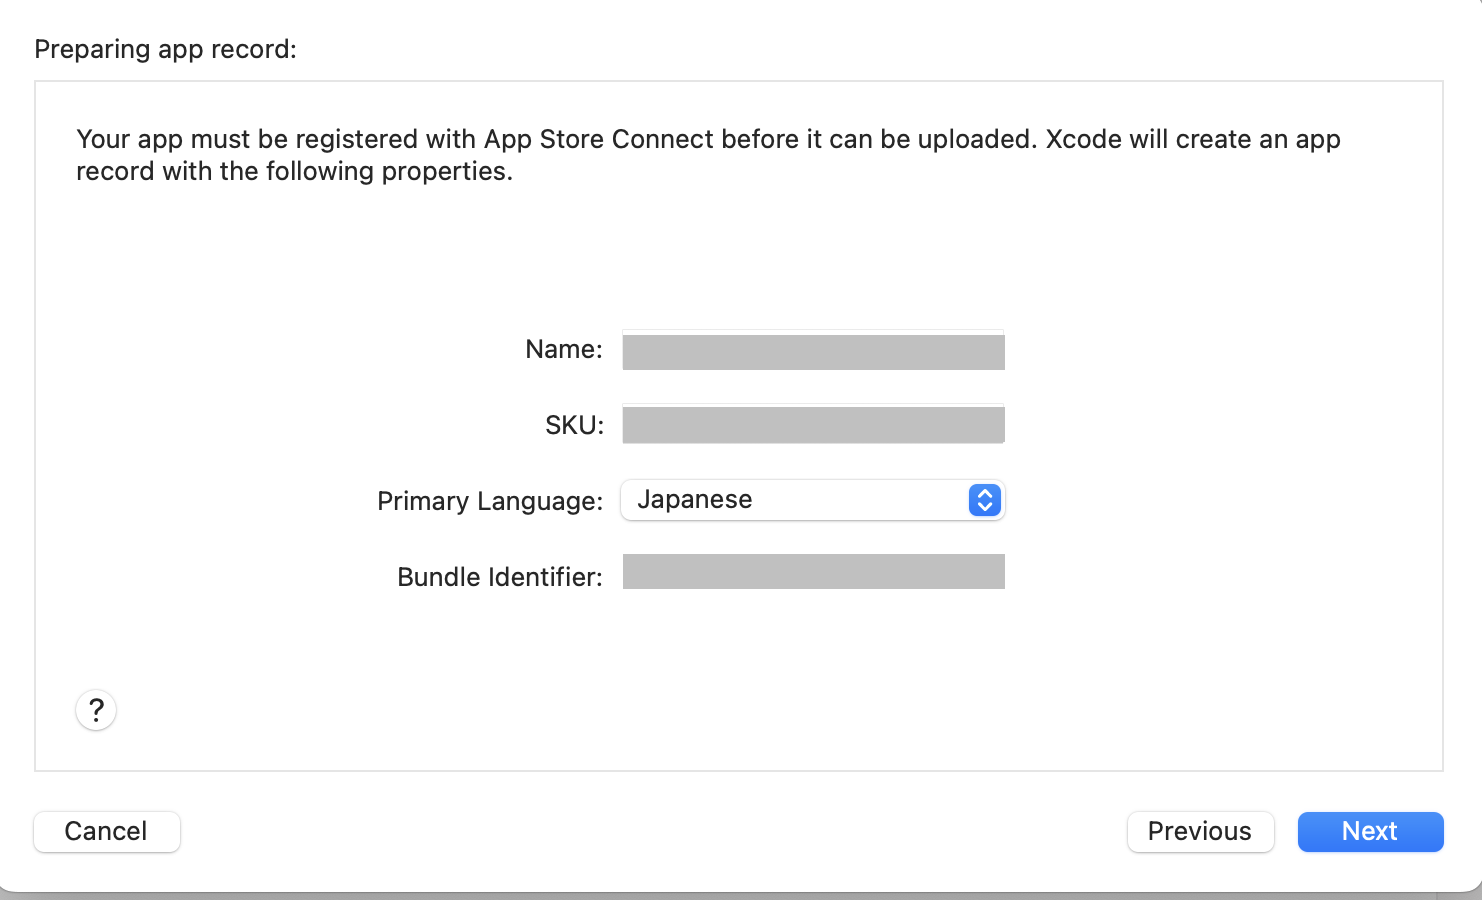The width and height of the screenshot is (1482, 900).
Task: Cancel the app record dialog
Action: [106, 831]
